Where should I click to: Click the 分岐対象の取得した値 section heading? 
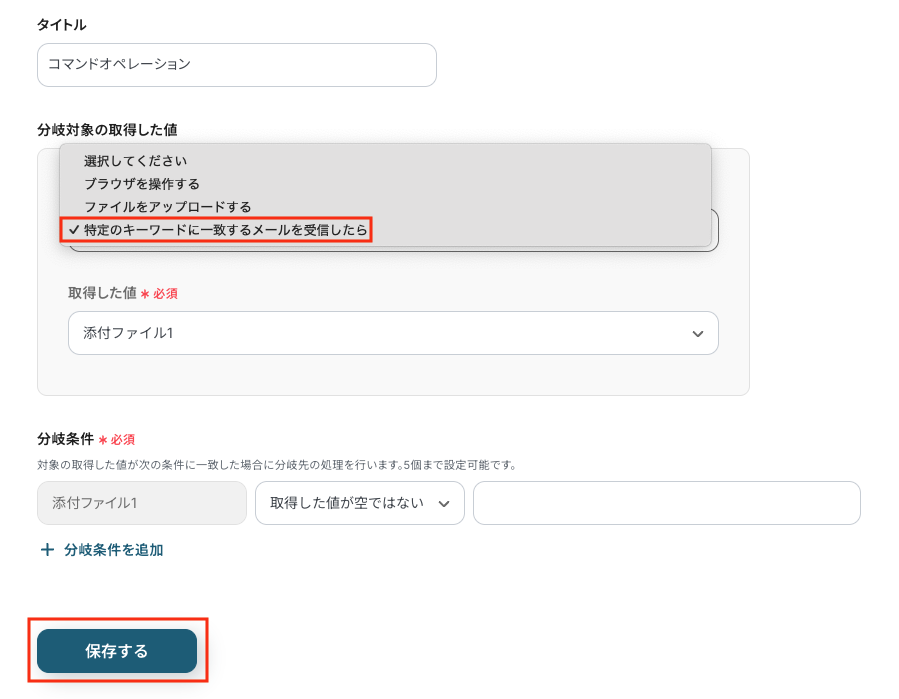pyautogui.click(x=107, y=129)
